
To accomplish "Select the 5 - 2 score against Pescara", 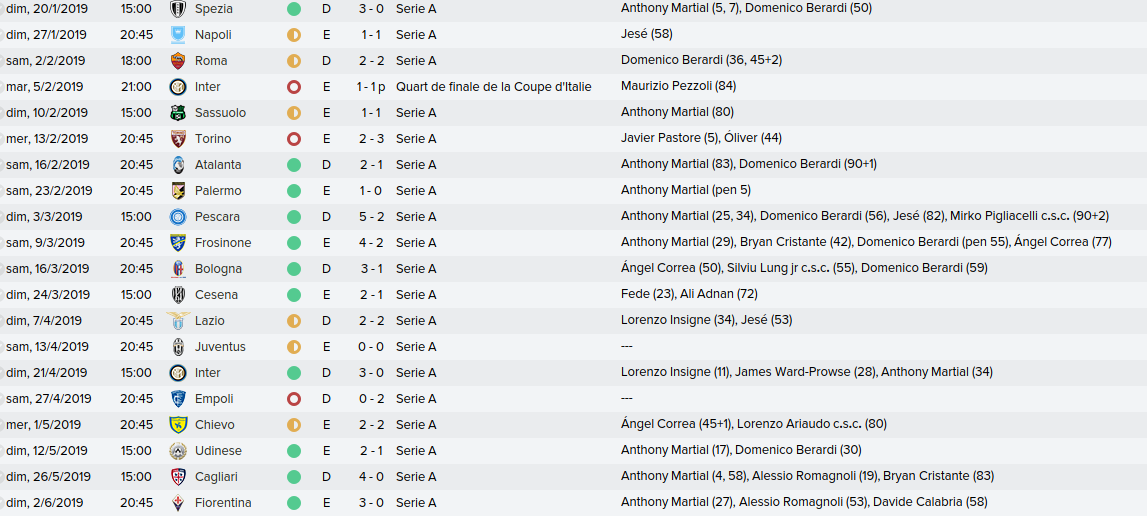I will (371, 217).
